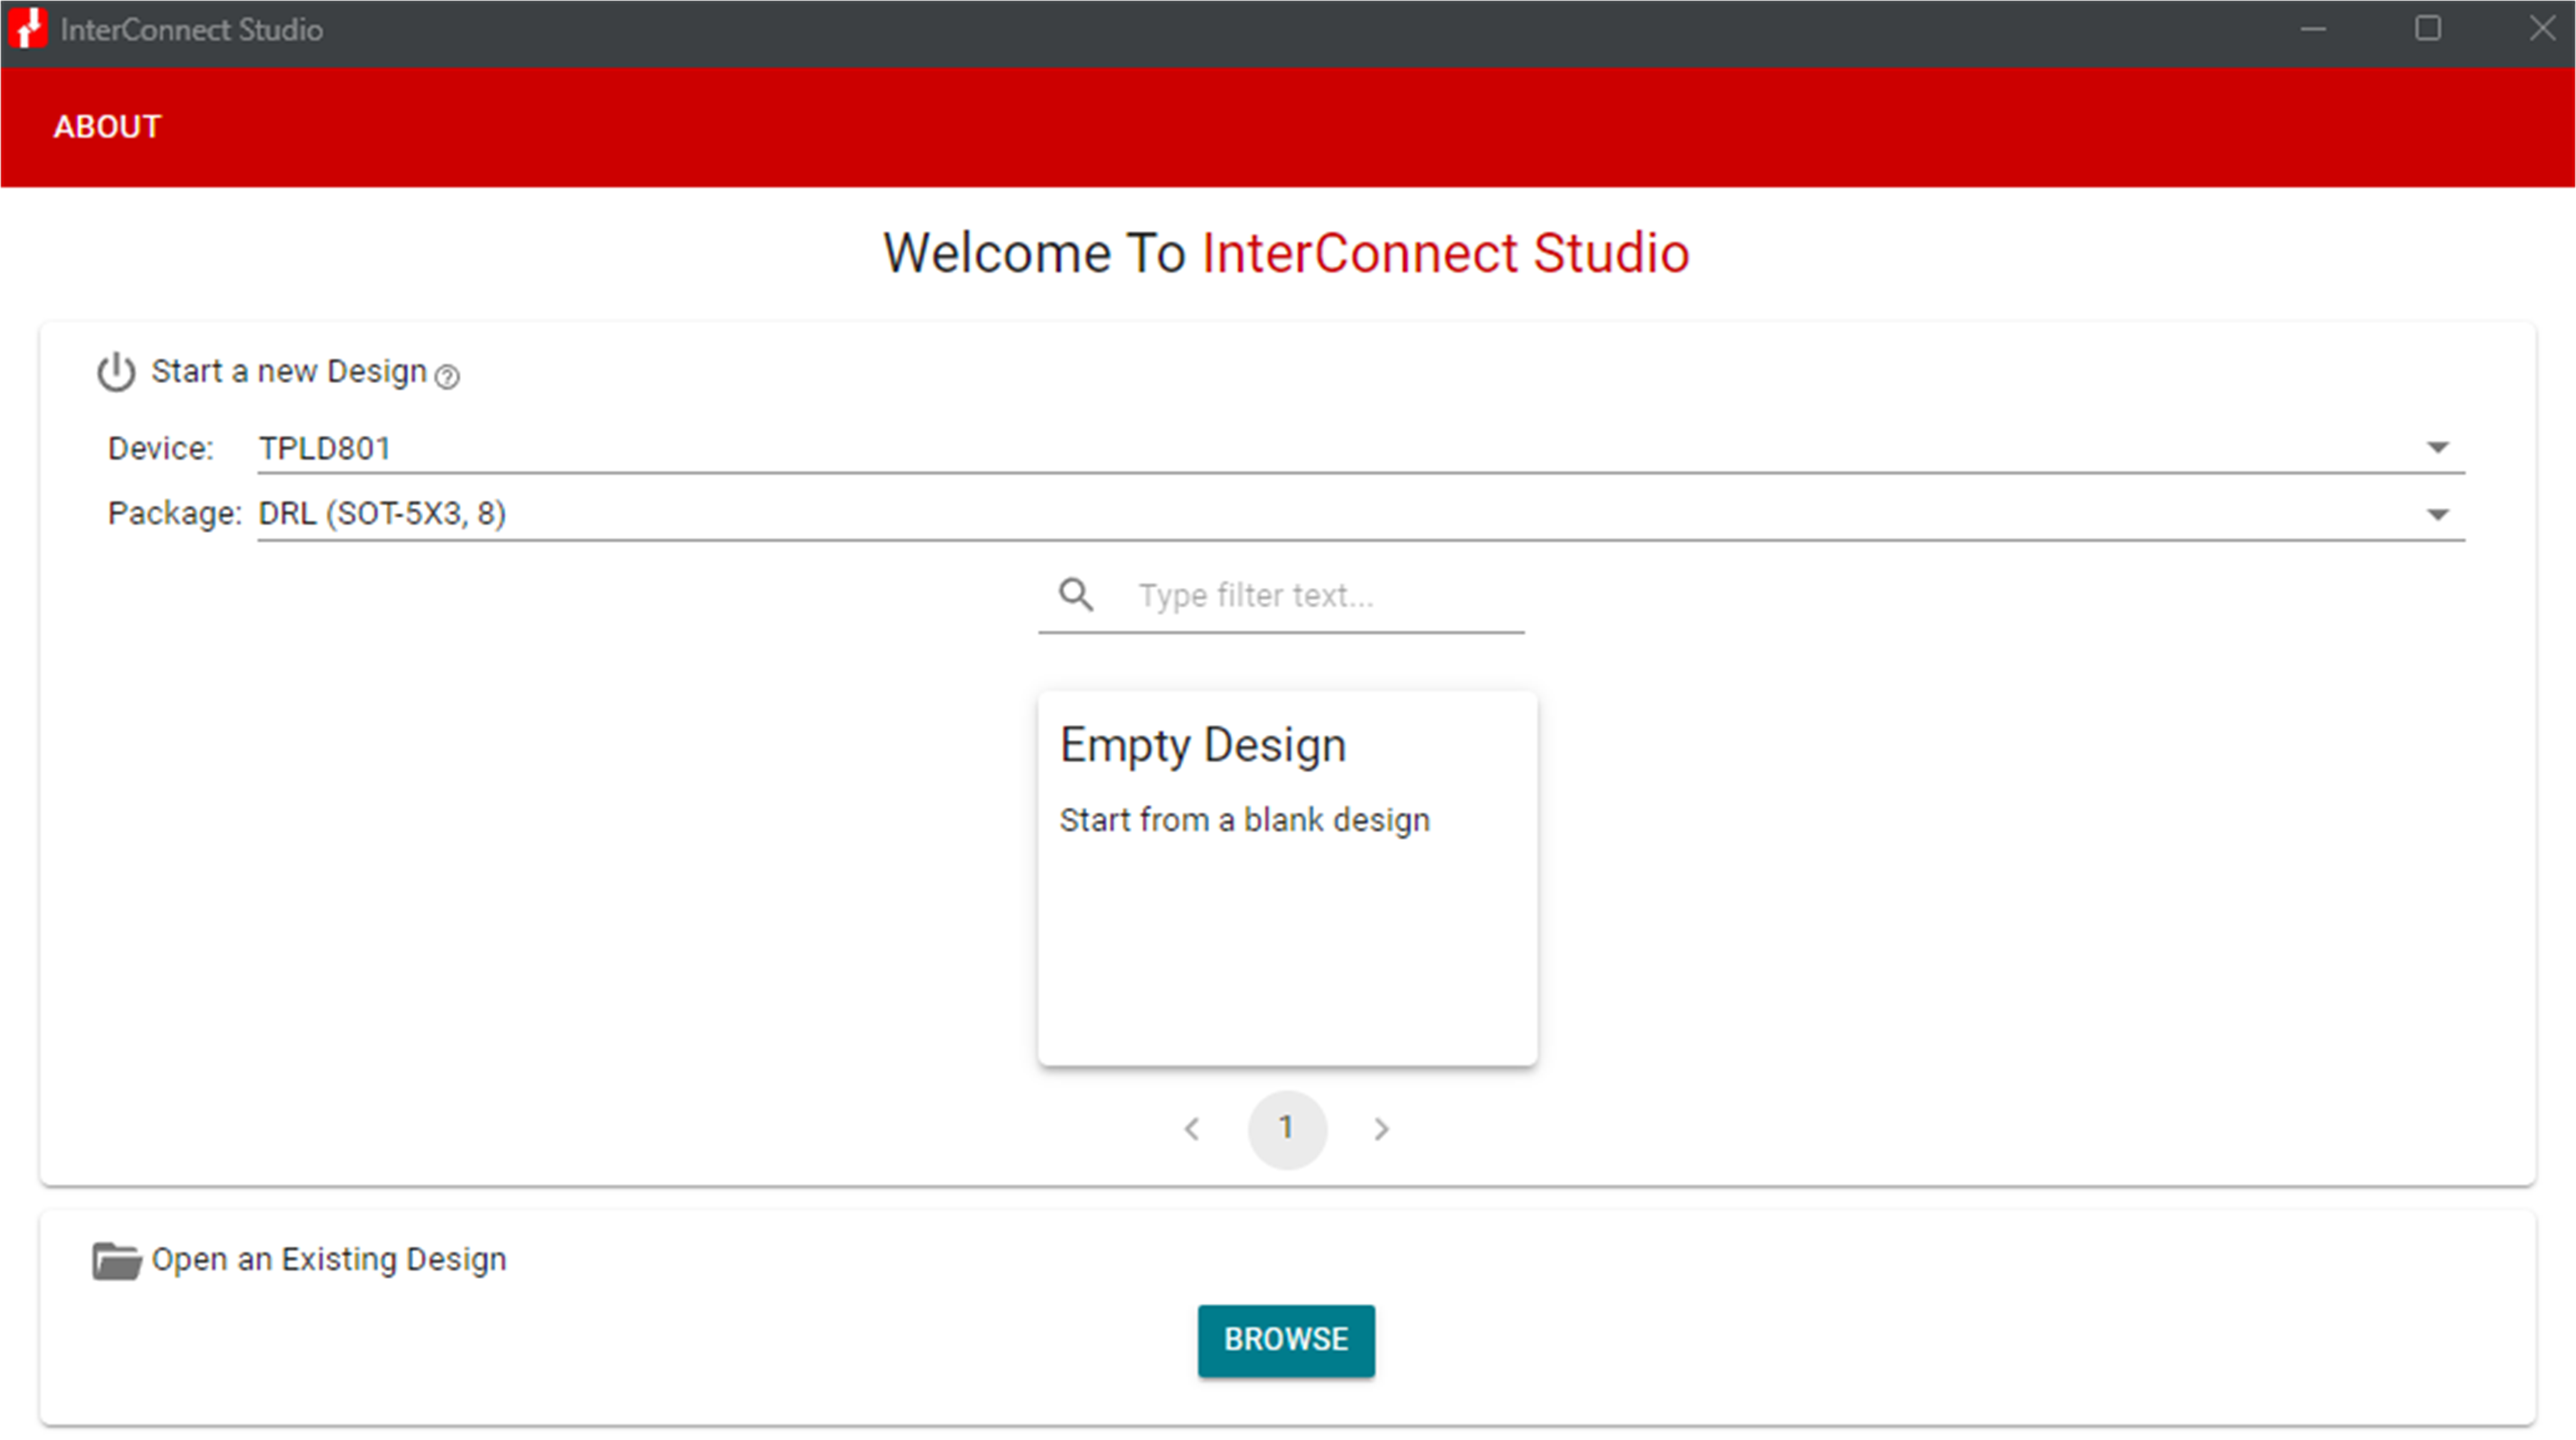Close the InterConnect Studio window
2576x1440 pixels.
click(x=2542, y=28)
